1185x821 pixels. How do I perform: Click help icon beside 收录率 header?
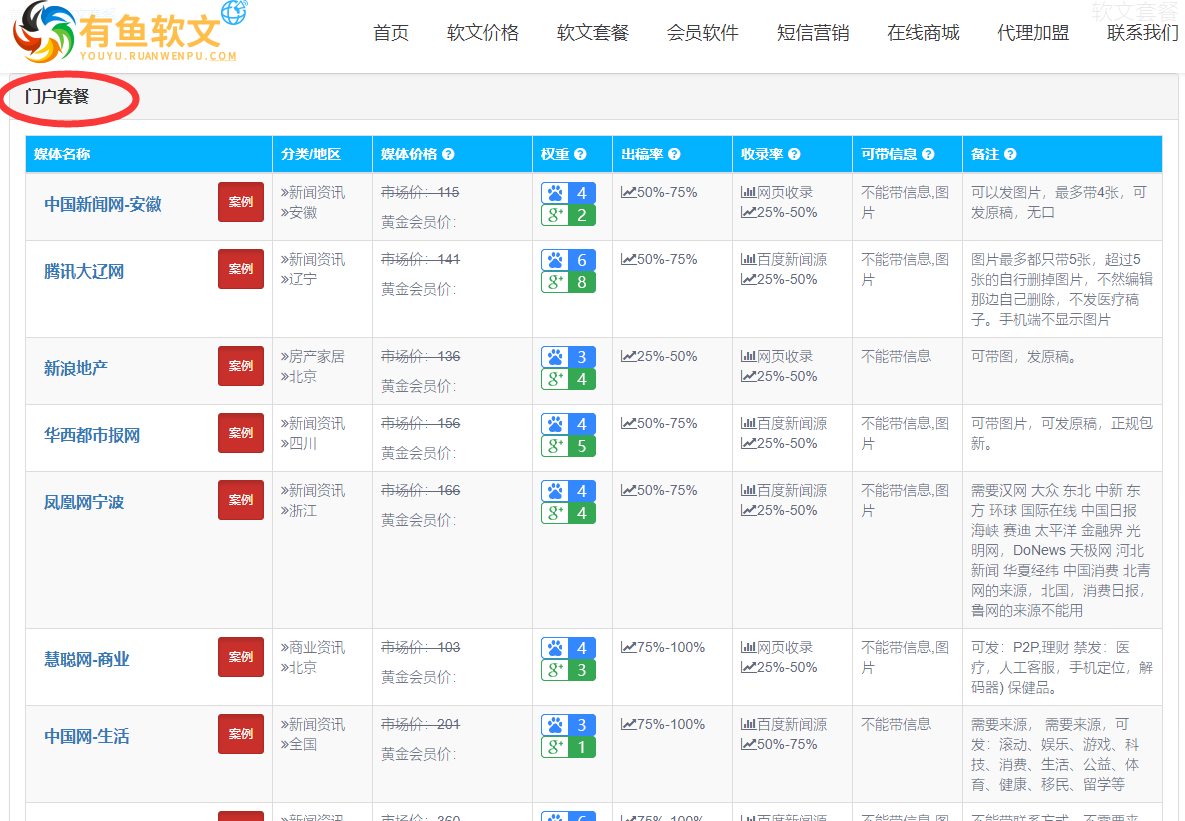(x=794, y=154)
